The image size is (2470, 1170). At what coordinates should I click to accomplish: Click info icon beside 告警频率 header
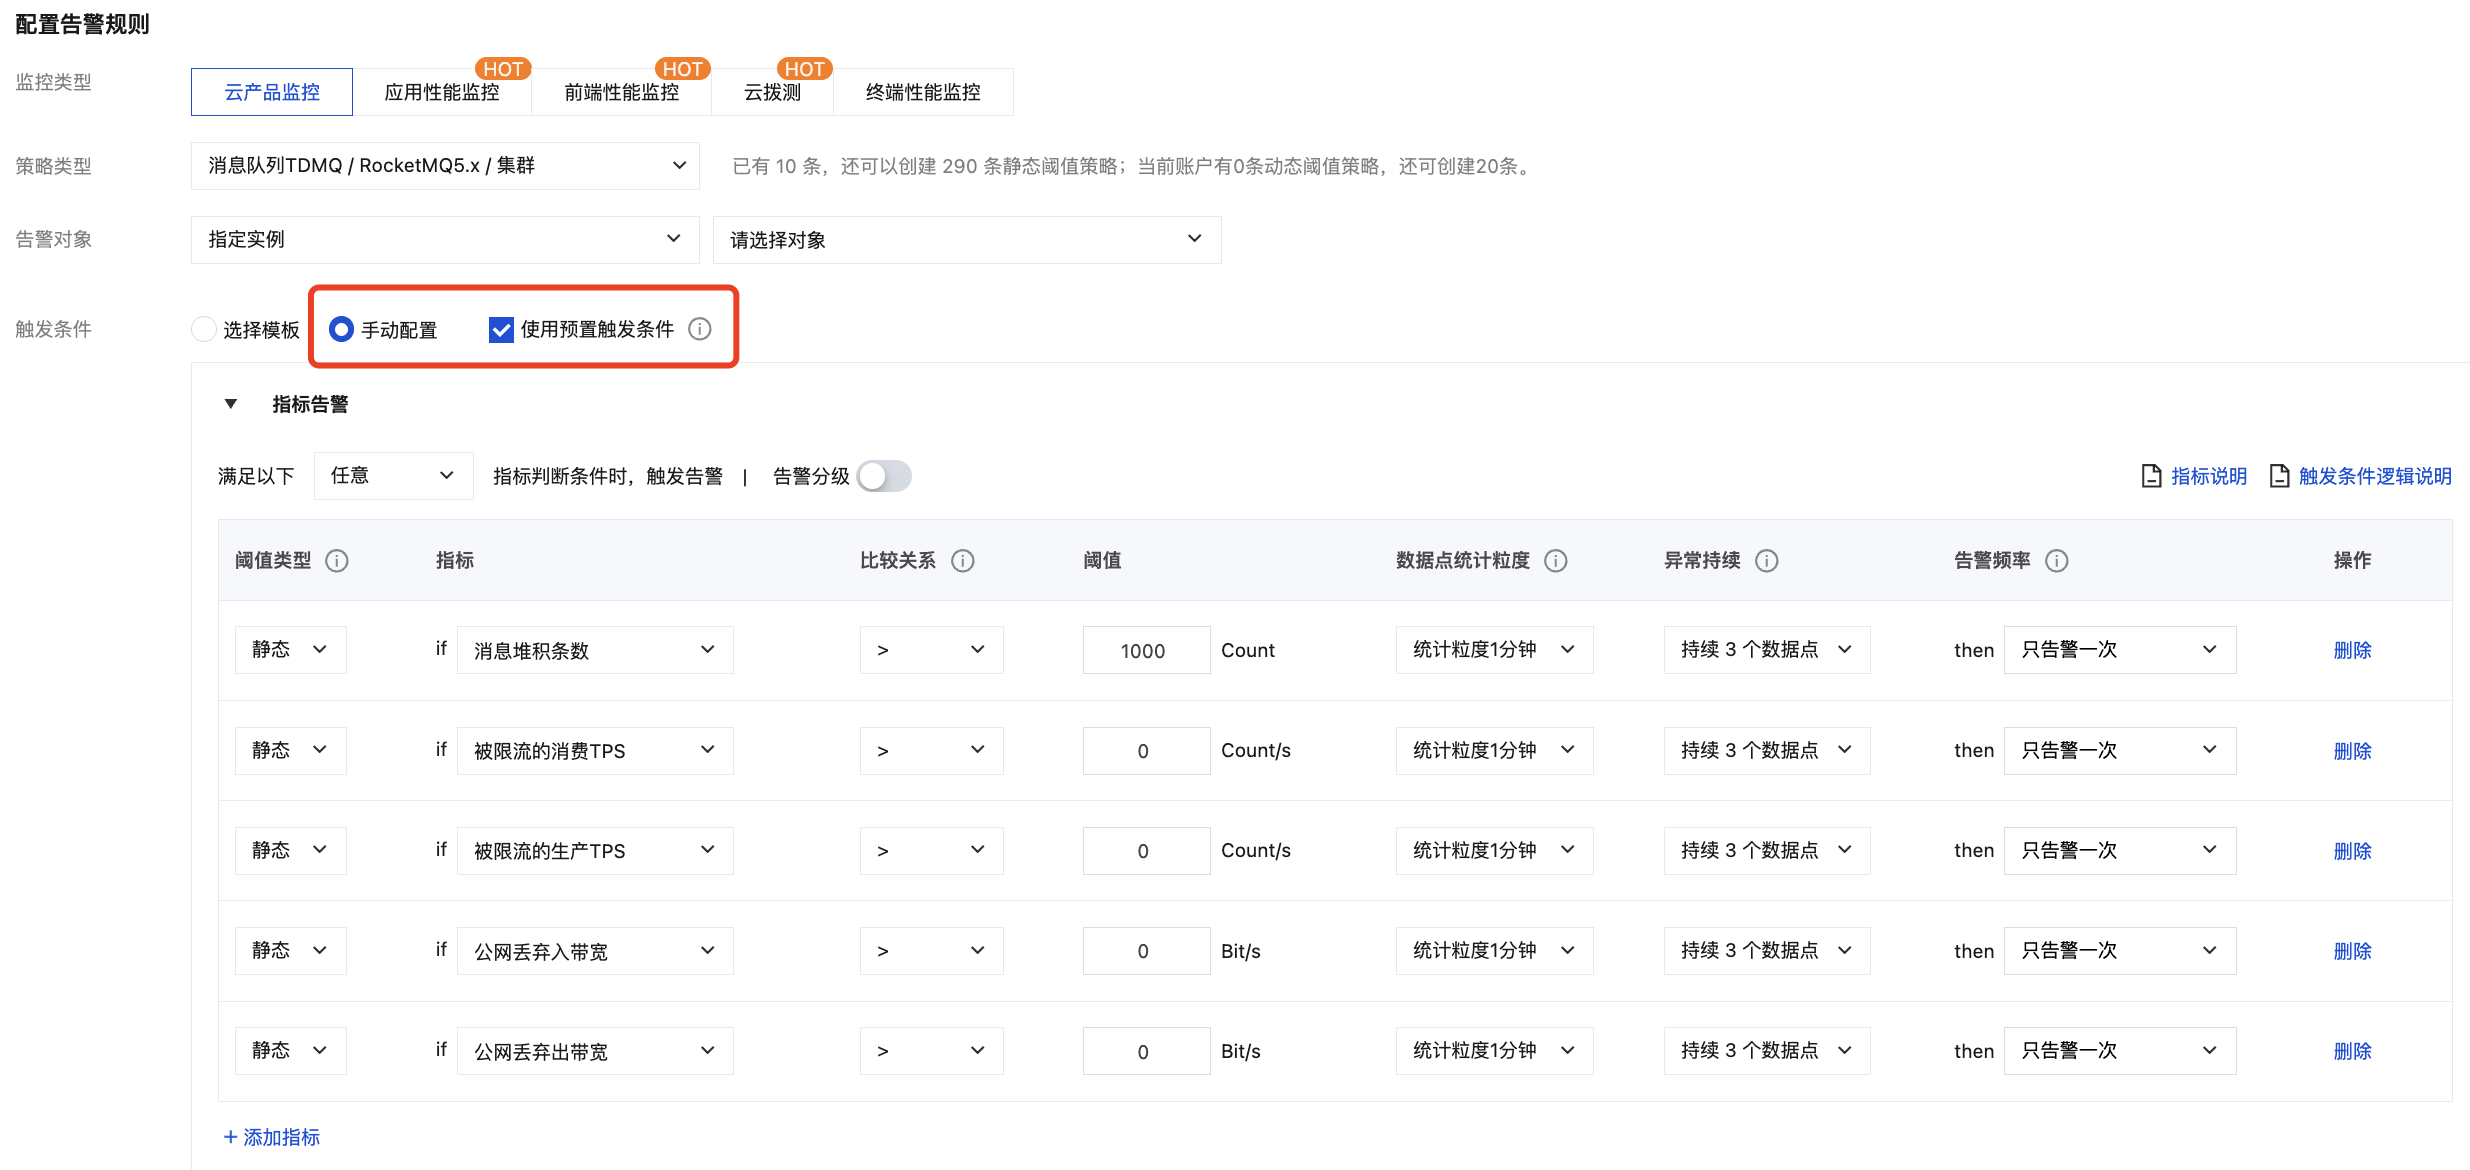tap(2057, 561)
